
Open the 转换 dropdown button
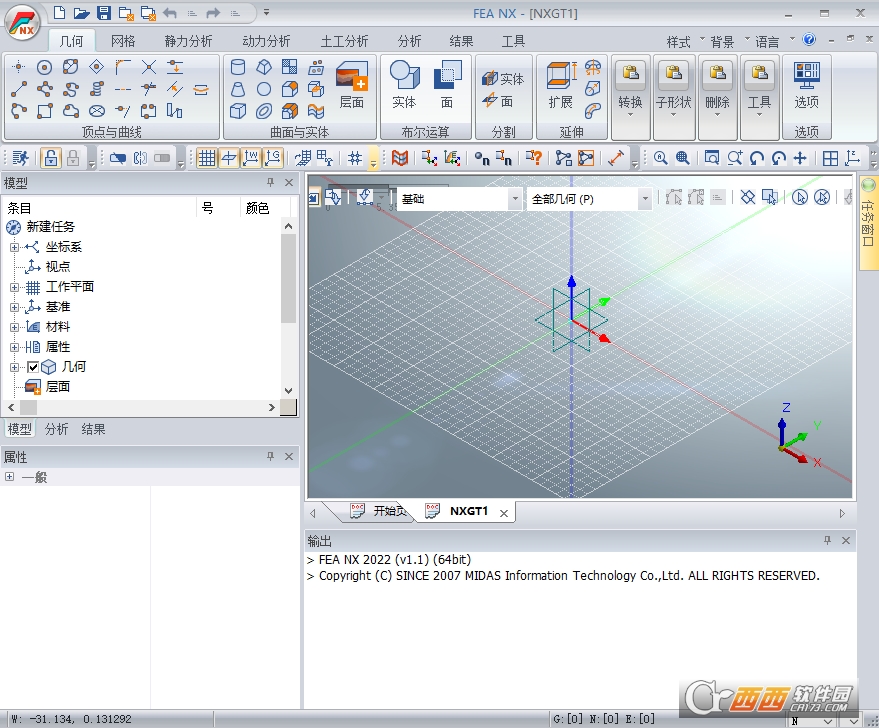click(x=631, y=97)
